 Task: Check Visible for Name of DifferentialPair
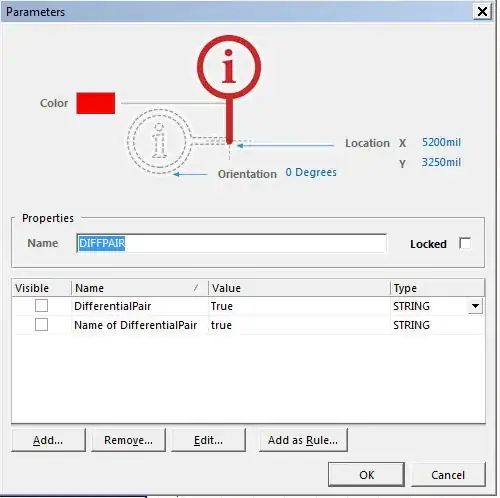point(41,325)
